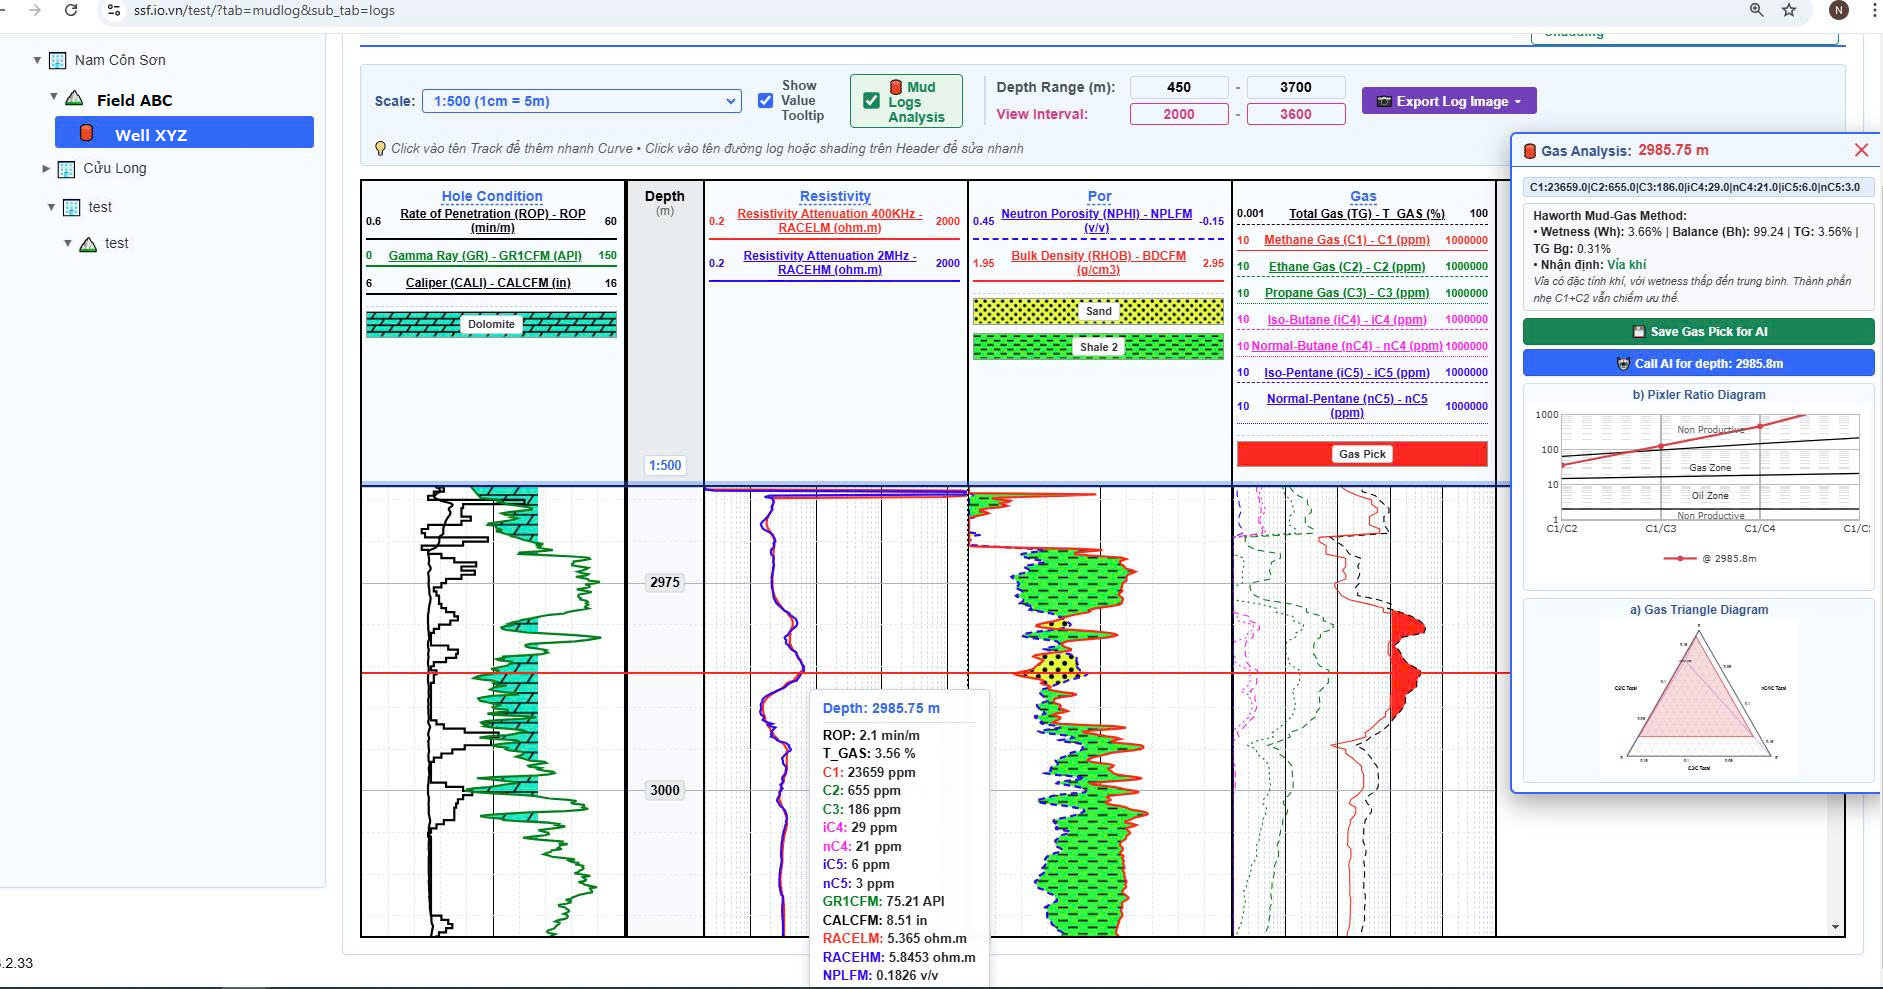Click the Depth Range end field 3700
This screenshot has width=1883, height=989.
pos(1295,87)
